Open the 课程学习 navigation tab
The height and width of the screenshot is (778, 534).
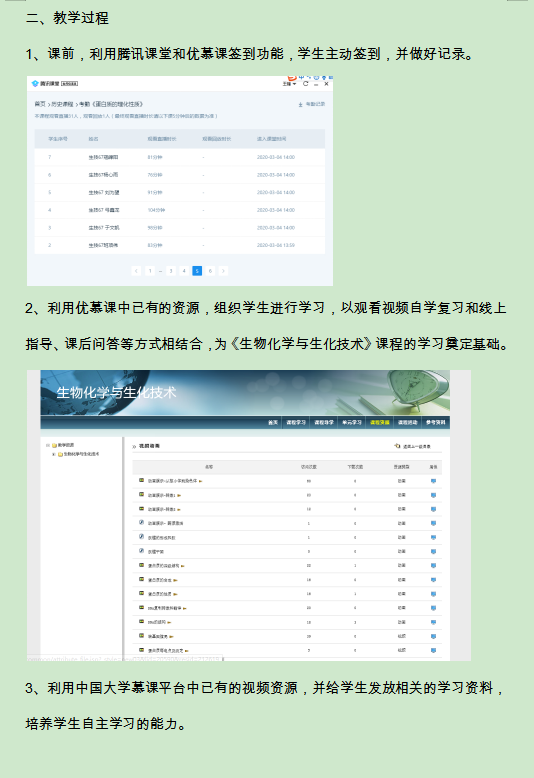coord(296,422)
